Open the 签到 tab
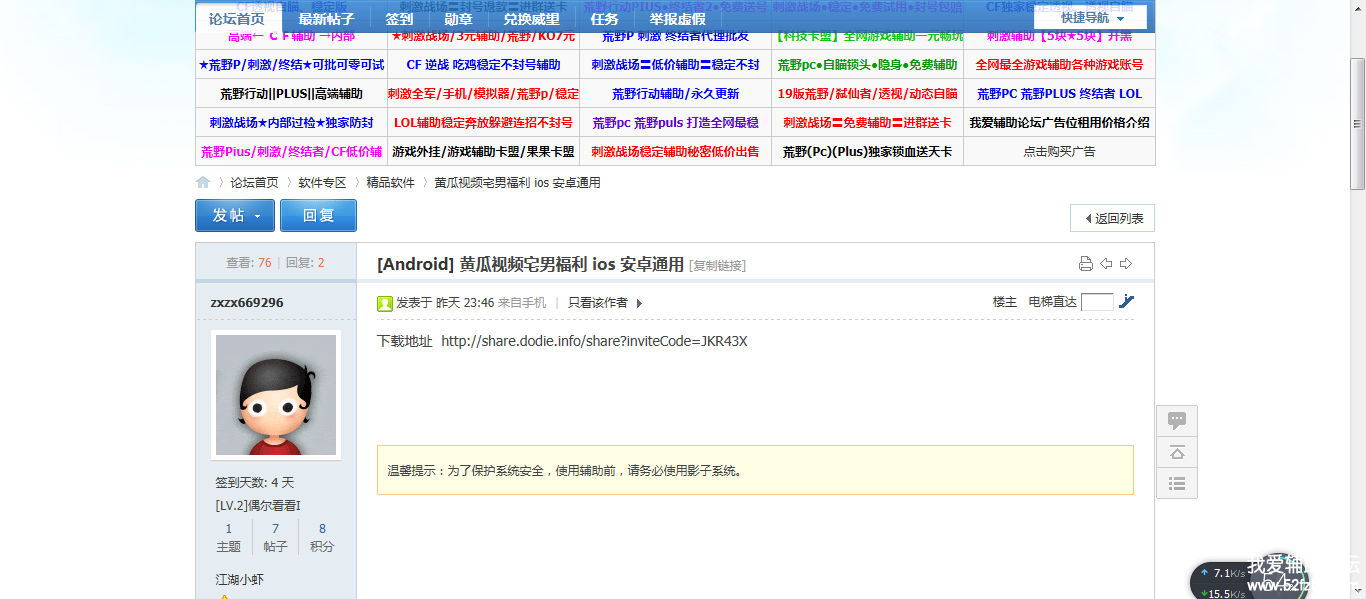Viewport: 1366px width, 599px height. (399, 19)
